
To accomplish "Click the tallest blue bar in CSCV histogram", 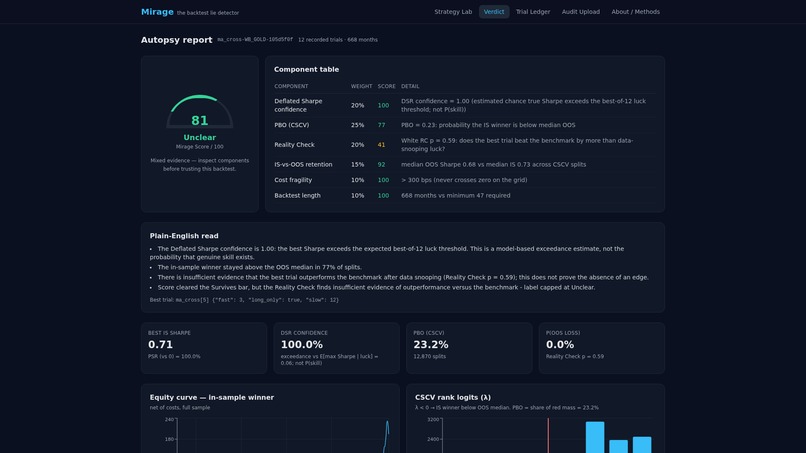I will click(x=595, y=437).
